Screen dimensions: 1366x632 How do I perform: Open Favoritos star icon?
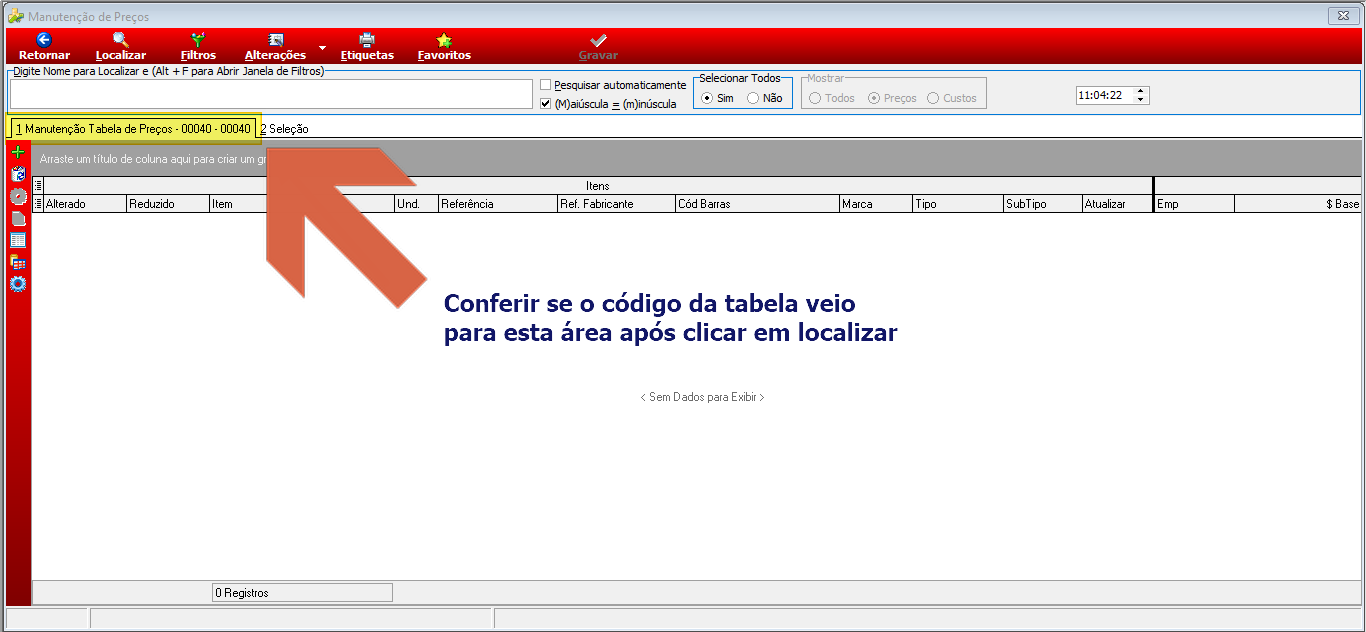pyautogui.click(x=444, y=40)
